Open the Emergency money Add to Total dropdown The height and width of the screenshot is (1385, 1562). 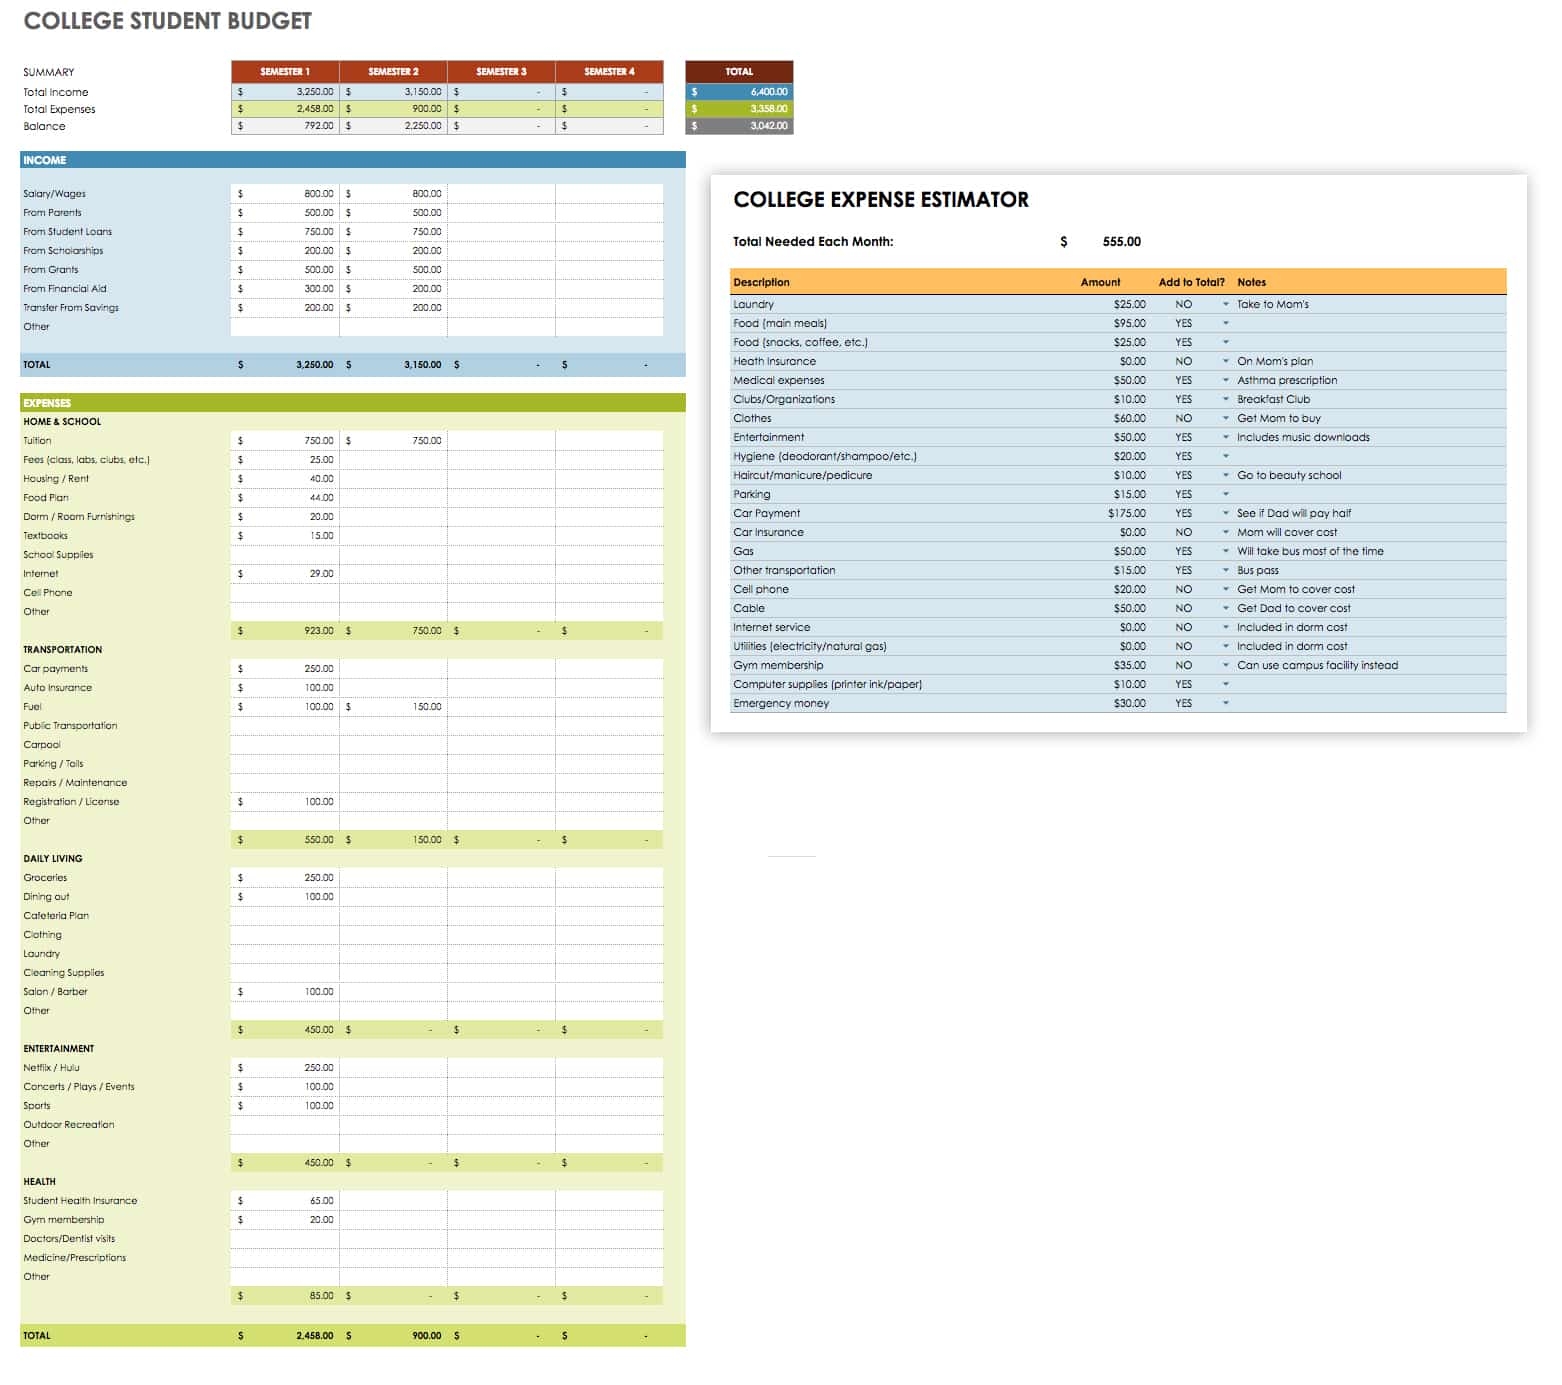pos(1225,703)
